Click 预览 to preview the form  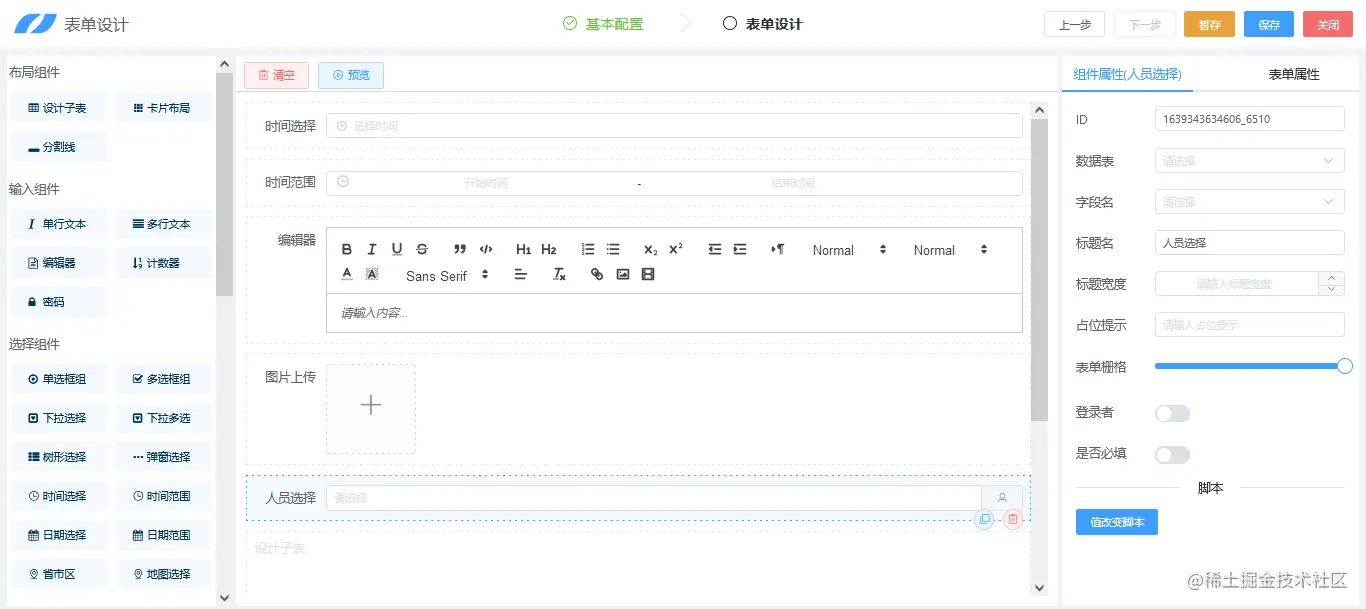pyautogui.click(x=351, y=75)
